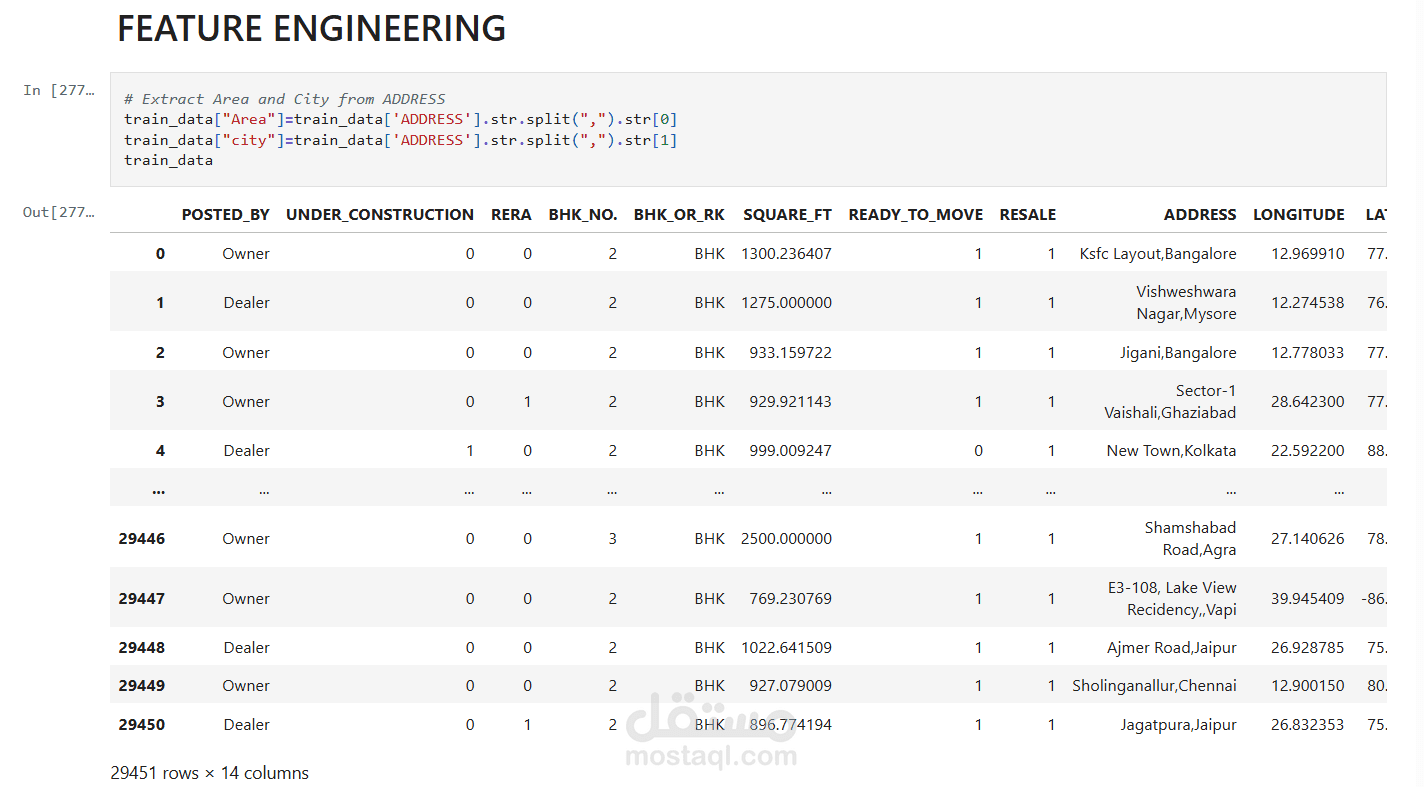Select the ADDRESS column header
This screenshot has width=1424, height=787.
tap(1200, 214)
